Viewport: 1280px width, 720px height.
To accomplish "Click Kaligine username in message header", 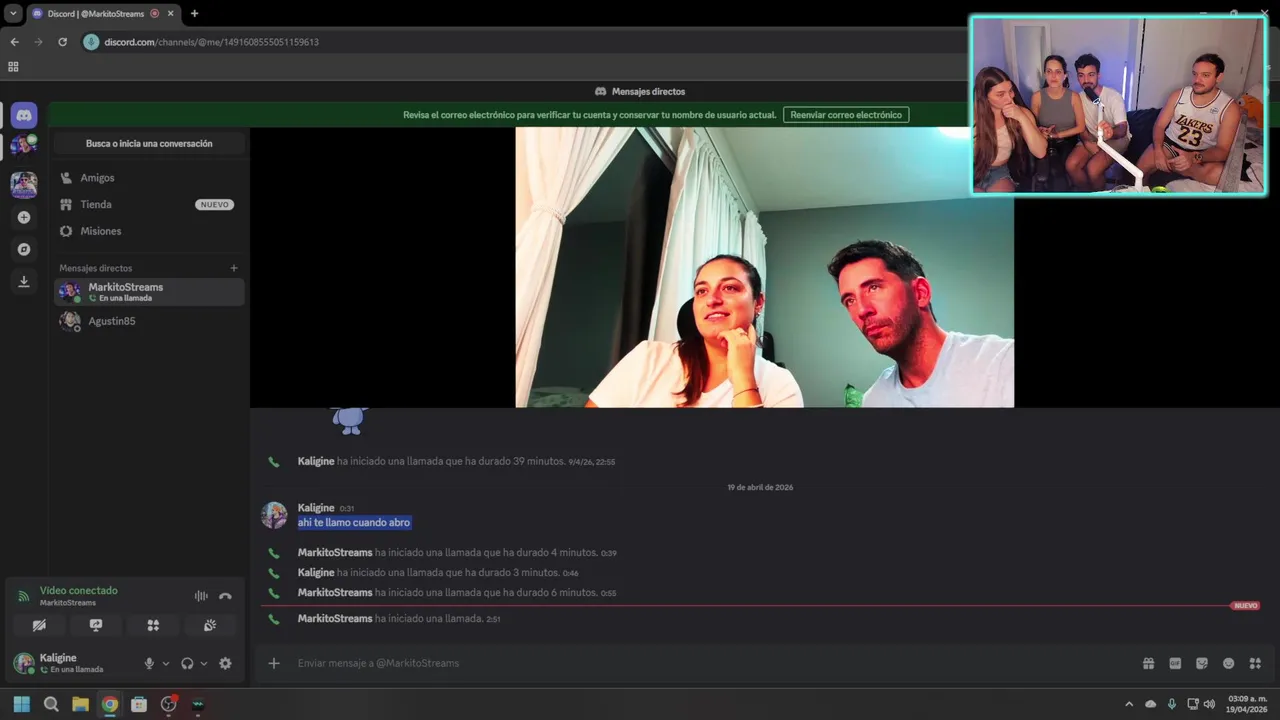I will (316, 508).
